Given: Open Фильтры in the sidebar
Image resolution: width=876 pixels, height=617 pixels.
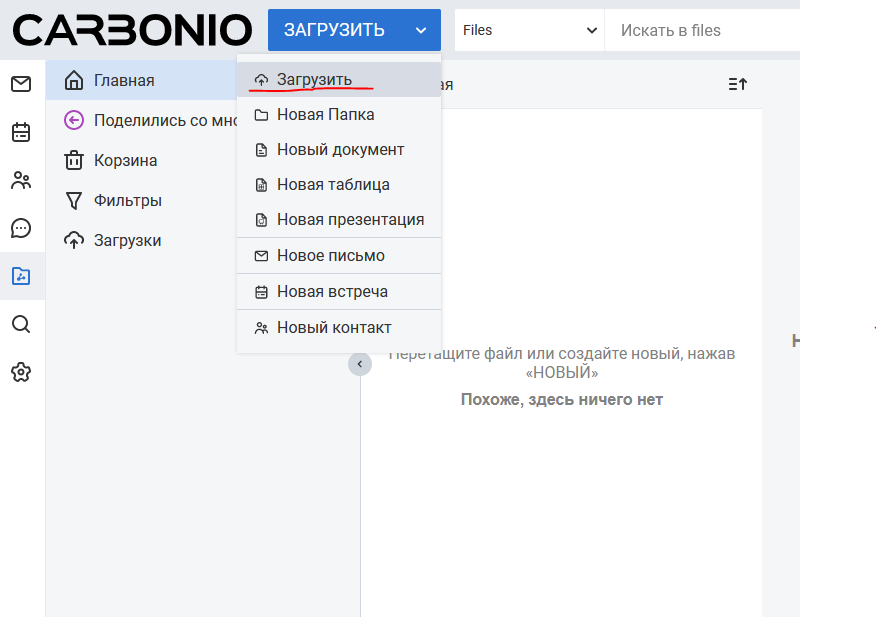Looking at the screenshot, I should [x=127, y=200].
